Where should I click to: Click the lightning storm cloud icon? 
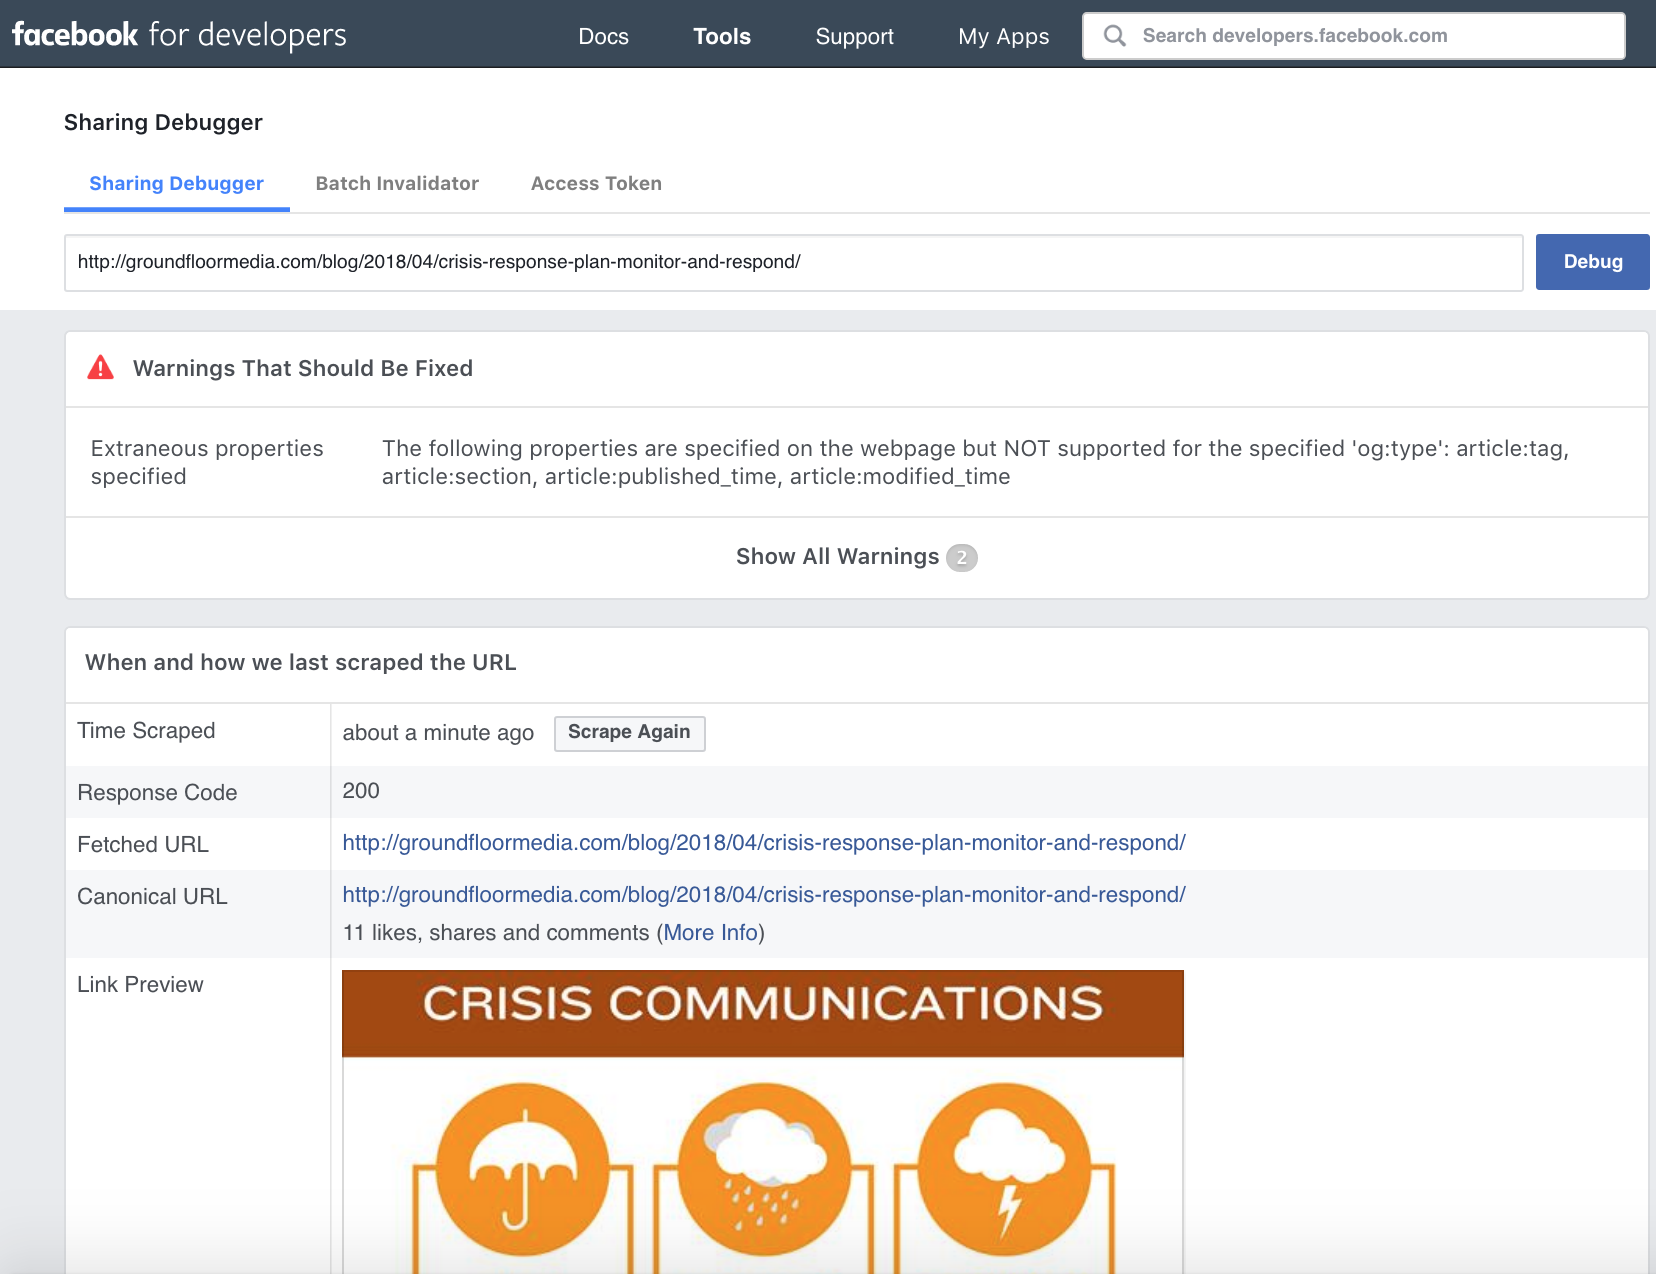(x=1004, y=1169)
